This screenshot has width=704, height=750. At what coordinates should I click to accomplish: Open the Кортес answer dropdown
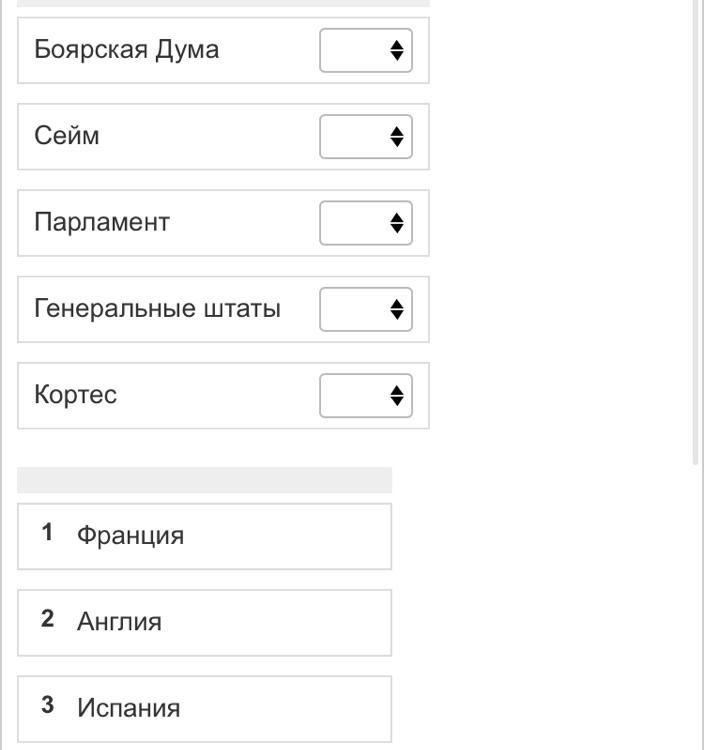[366, 395]
